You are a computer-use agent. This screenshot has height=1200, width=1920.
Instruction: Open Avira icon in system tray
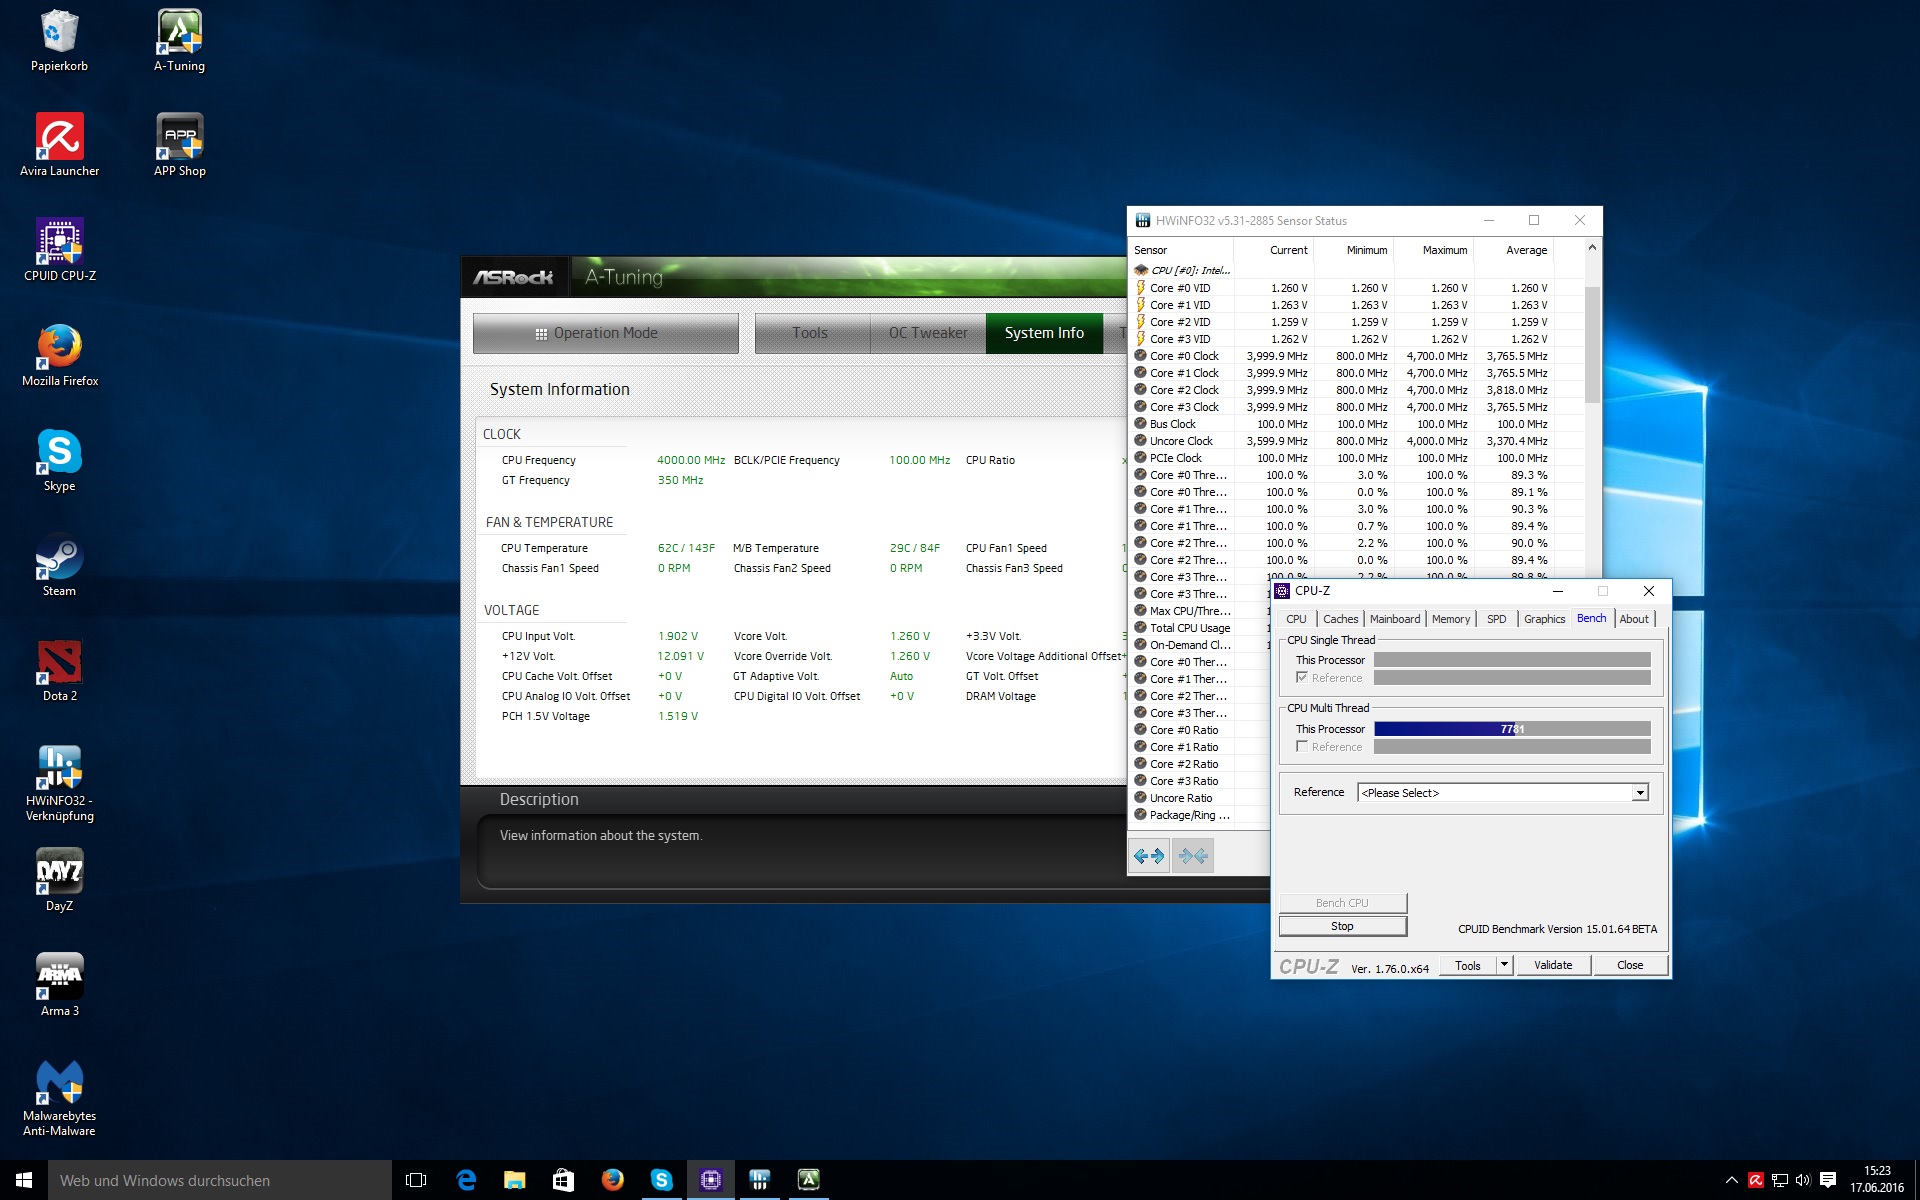click(x=1755, y=1180)
